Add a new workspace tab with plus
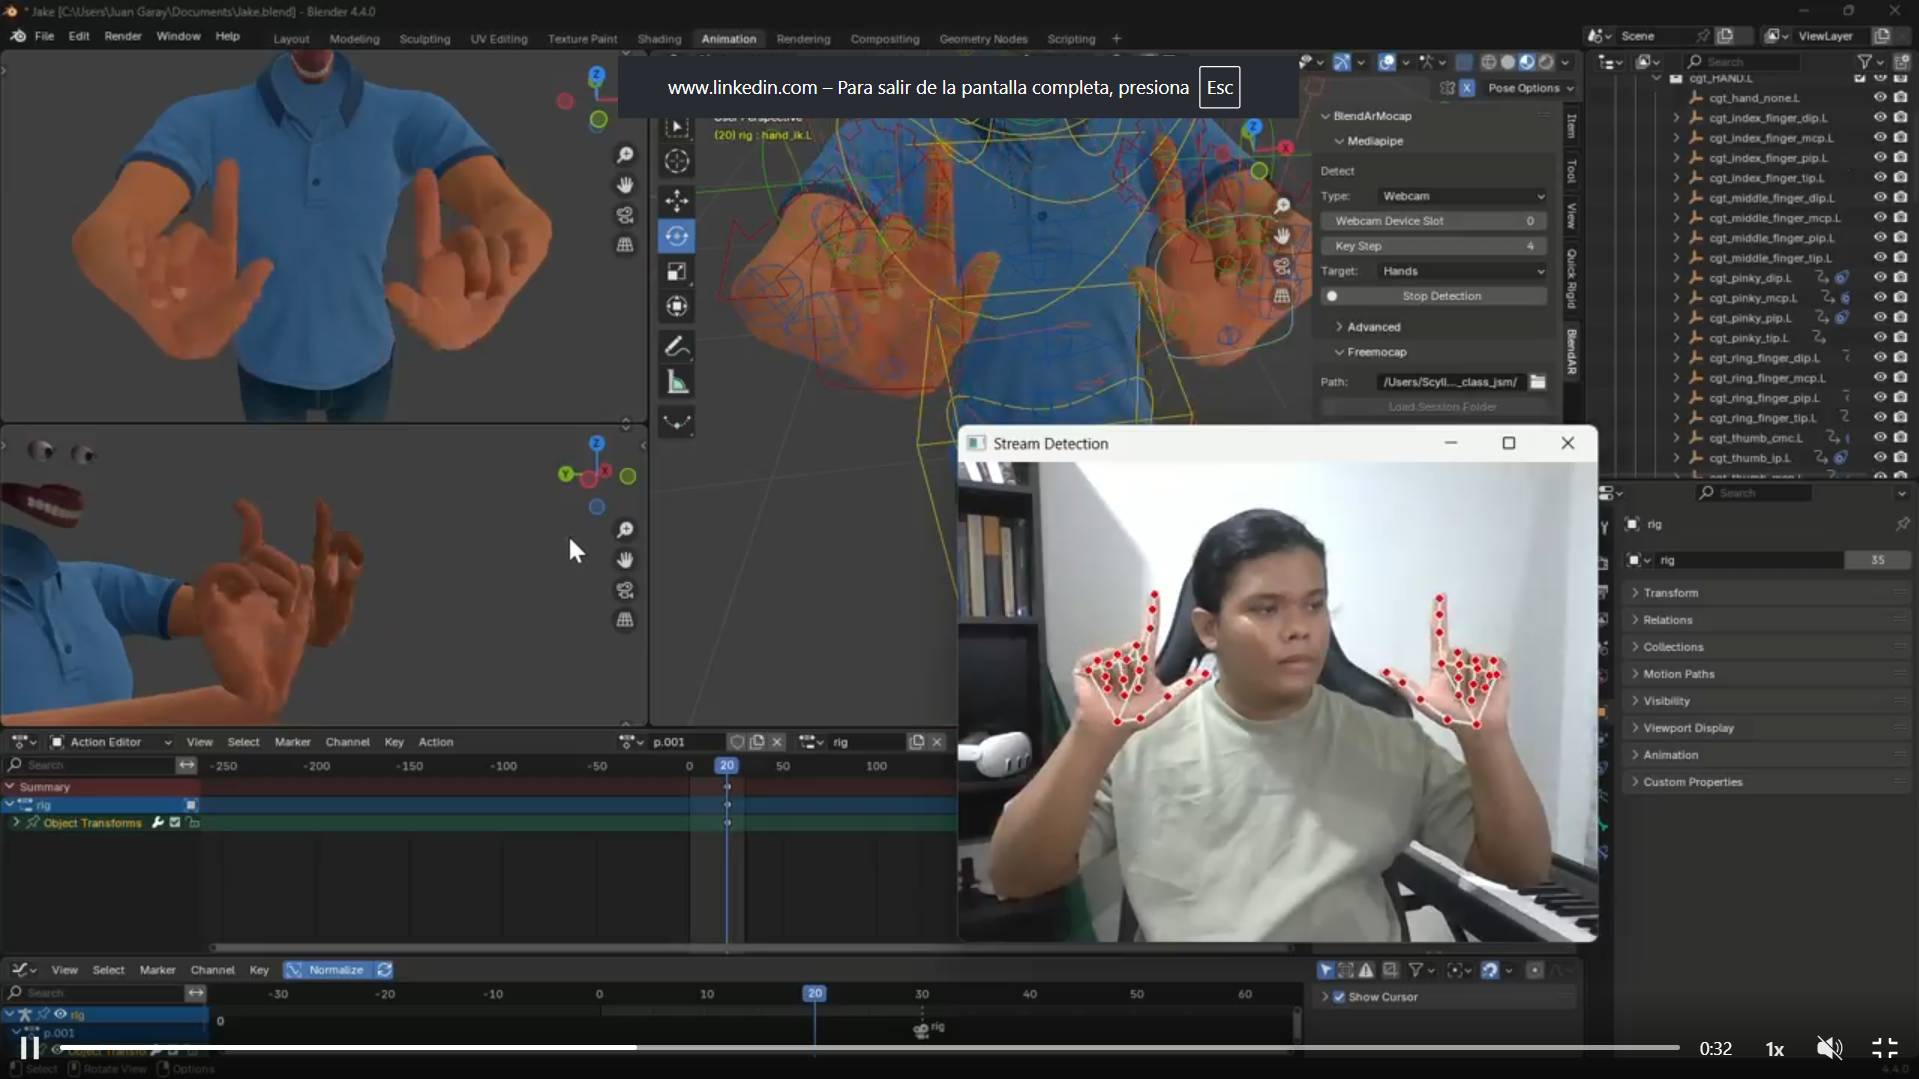This screenshot has width=1919, height=1079. pos(1116,39)
